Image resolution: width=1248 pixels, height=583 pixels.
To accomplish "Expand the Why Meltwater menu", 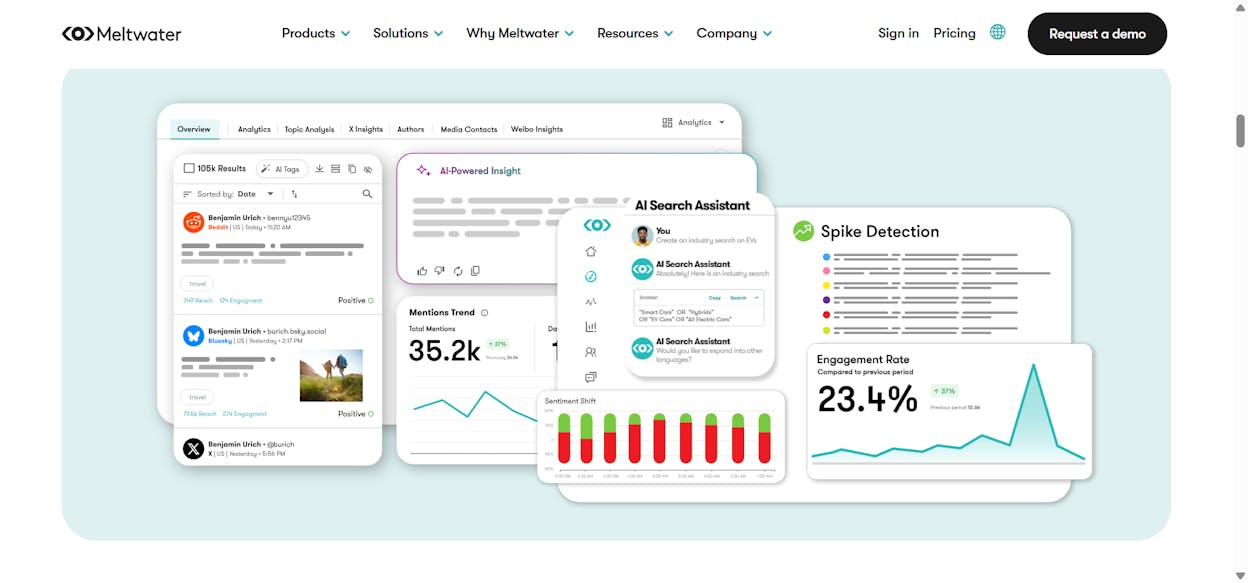I will pos(520,33).
